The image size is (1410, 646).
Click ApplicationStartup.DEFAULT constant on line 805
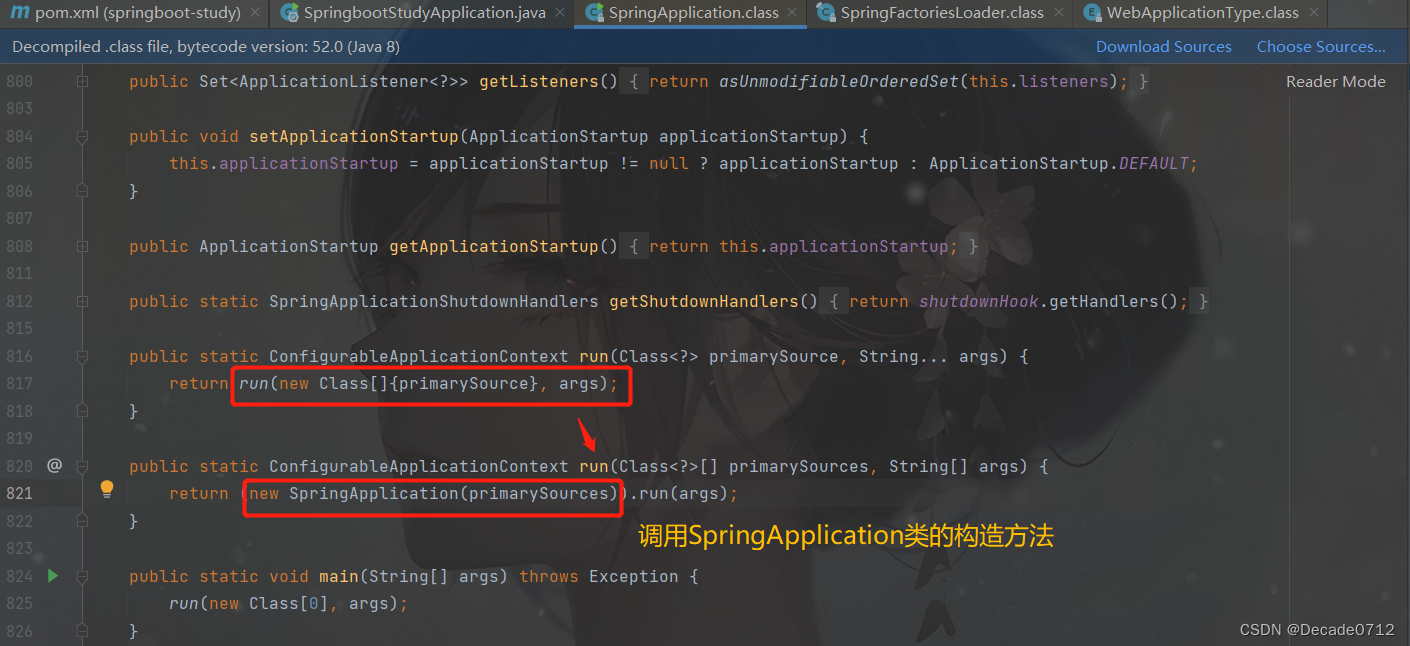(x=1059, y=163)
